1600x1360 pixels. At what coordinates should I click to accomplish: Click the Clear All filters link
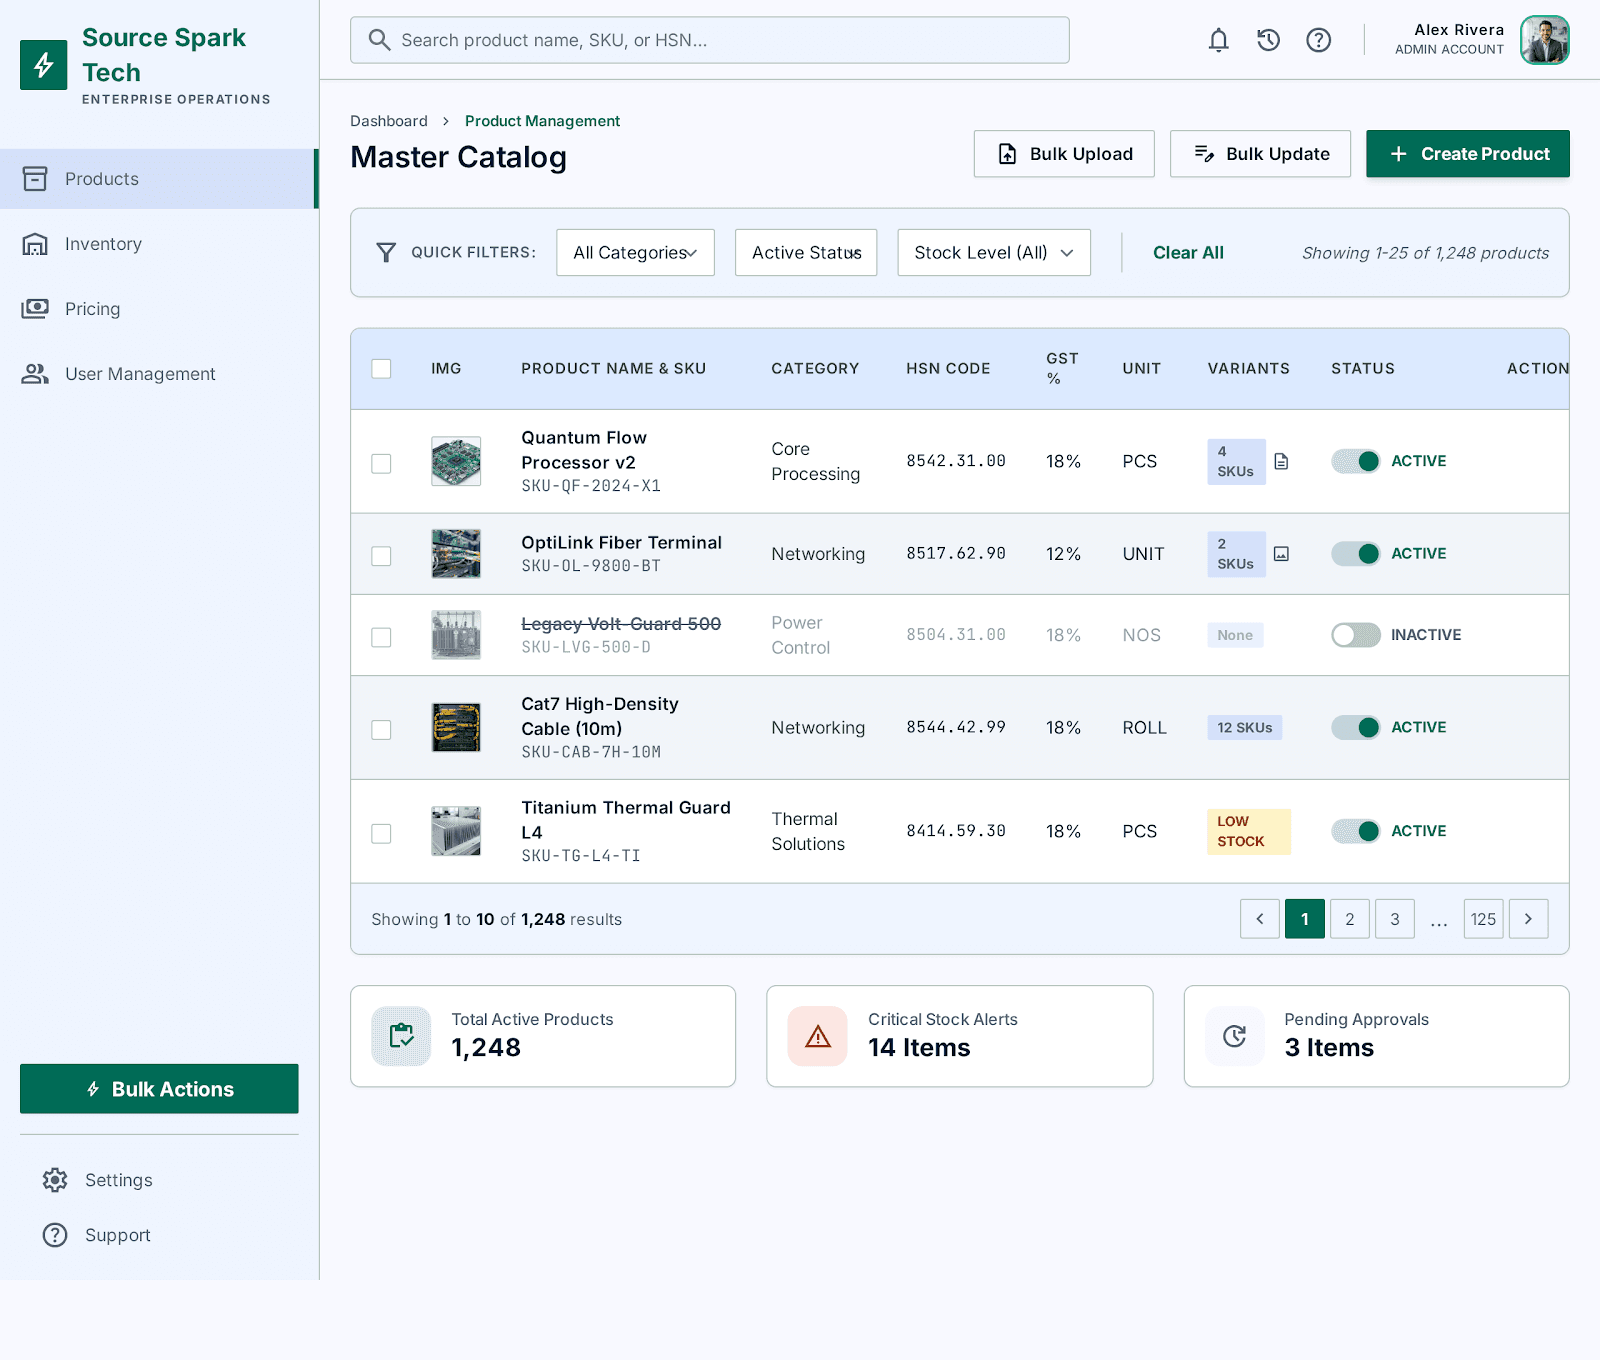point(1188,253)
